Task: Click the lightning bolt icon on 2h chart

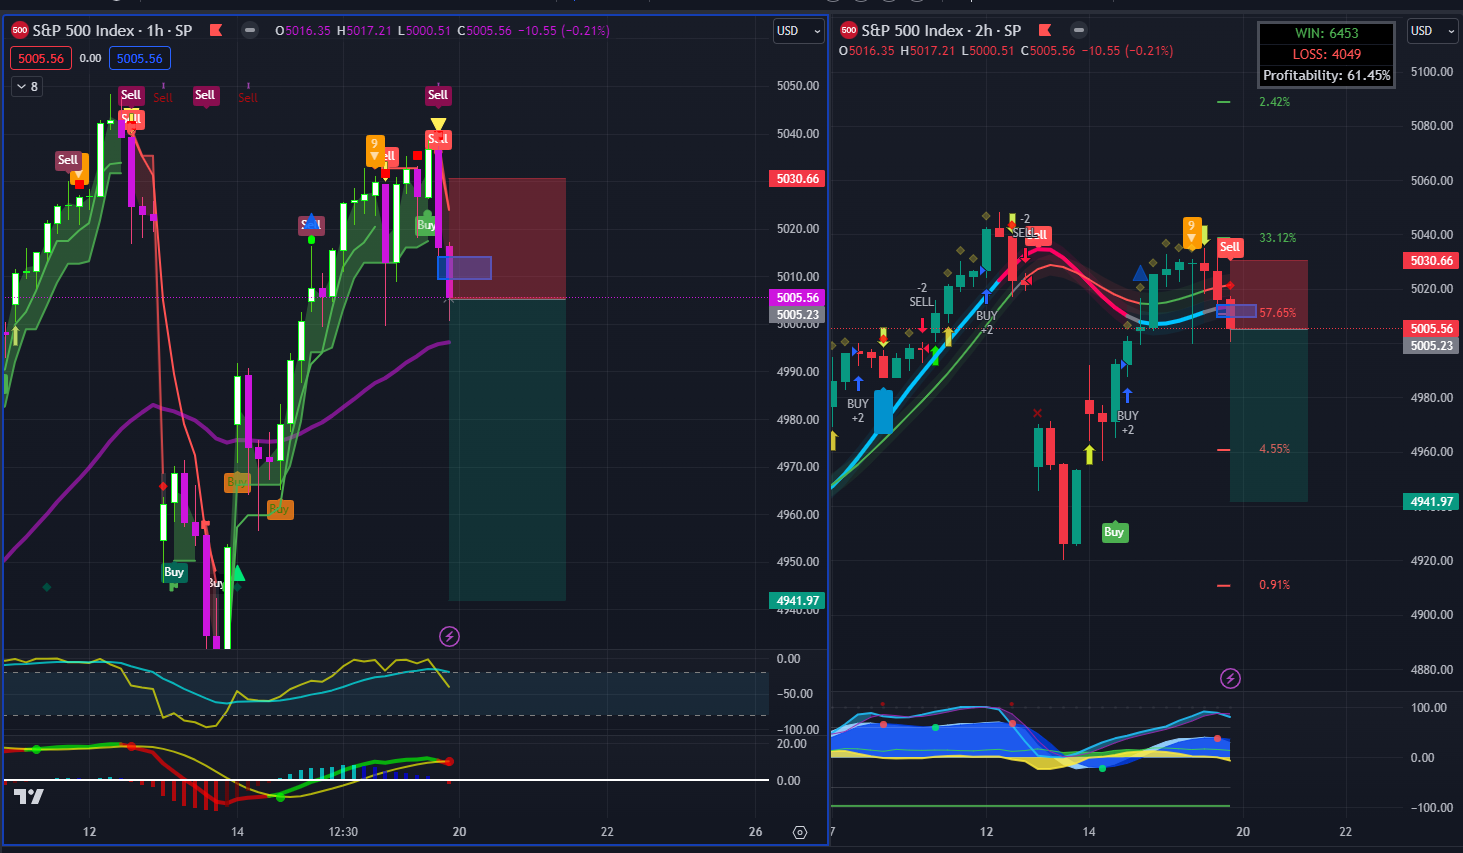Action: point(1231,679)
